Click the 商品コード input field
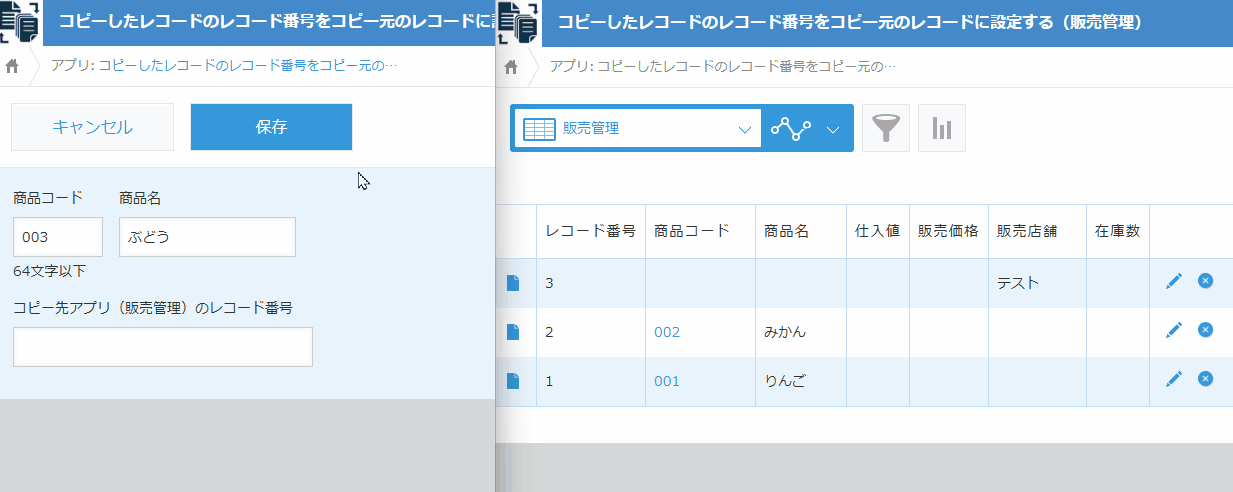The image size is (1233, 492). (57, 237)
